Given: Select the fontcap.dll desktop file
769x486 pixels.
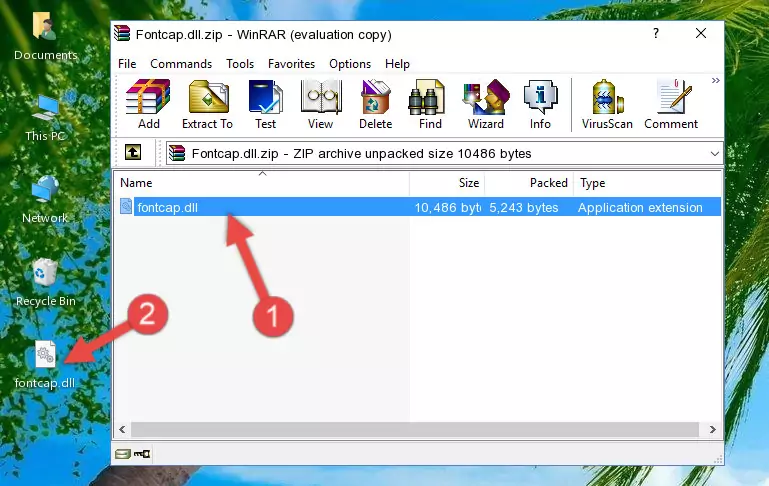Looking at the screenshot, I should (45, 365).
